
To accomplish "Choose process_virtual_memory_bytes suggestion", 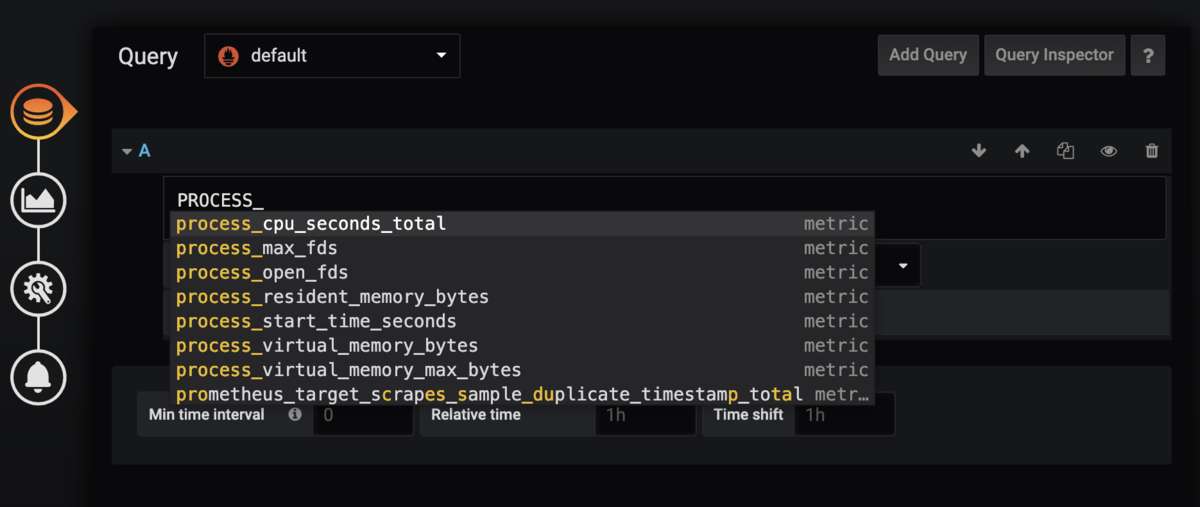I will click(x=522, y=345).
